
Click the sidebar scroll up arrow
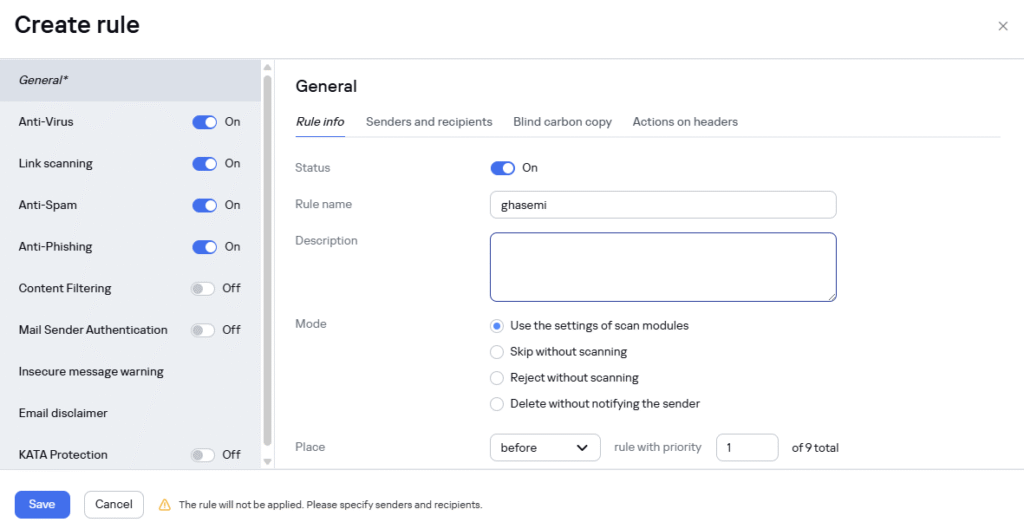click(x=267, y=67)
